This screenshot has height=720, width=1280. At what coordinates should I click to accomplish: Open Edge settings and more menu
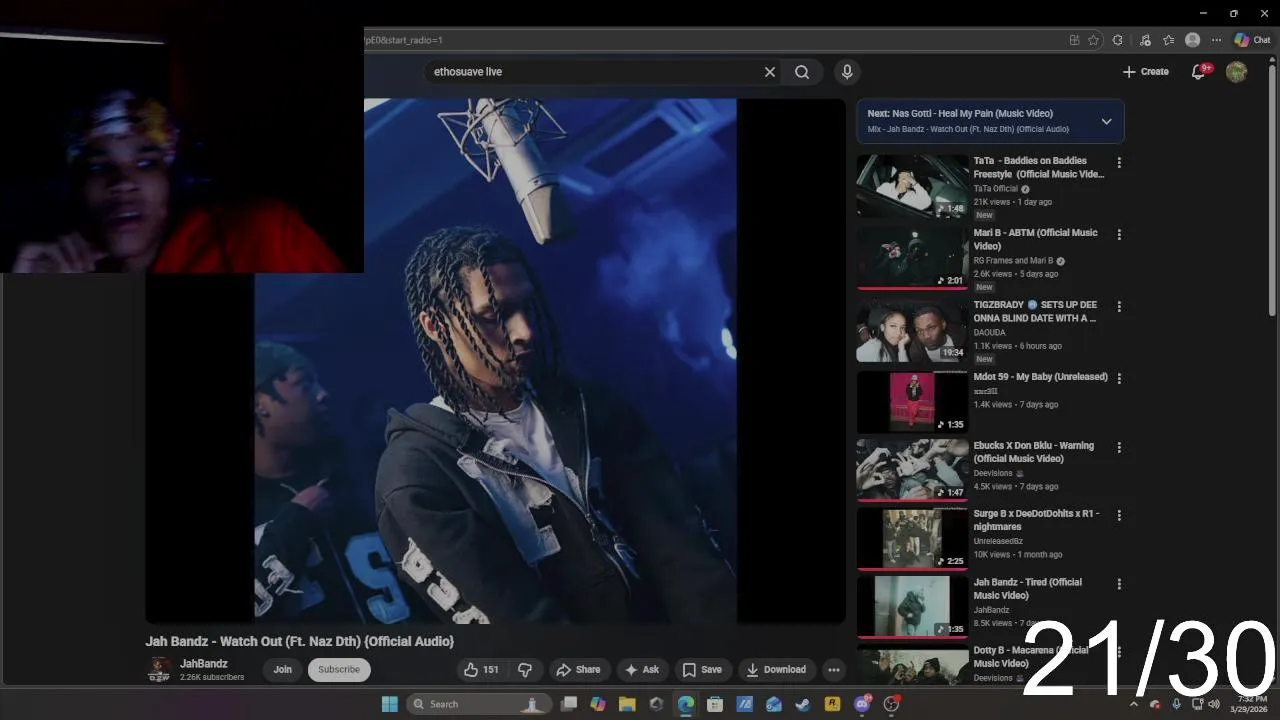[1216, 40]
